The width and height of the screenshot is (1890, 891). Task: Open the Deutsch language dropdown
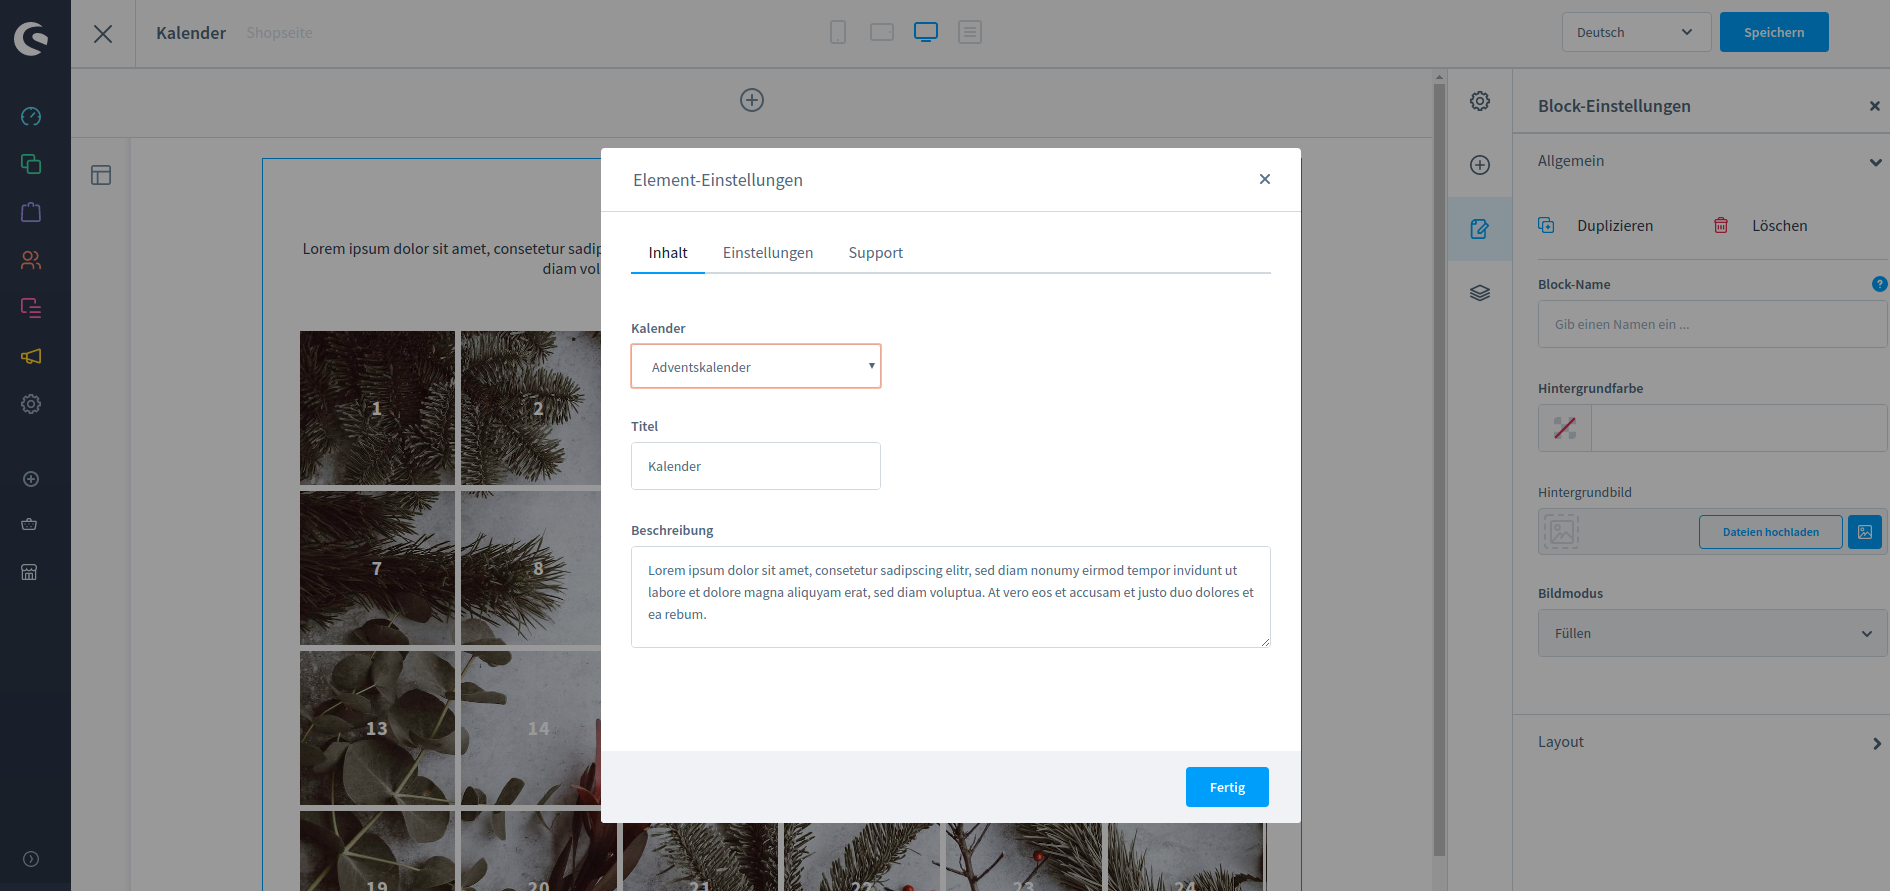tap(1636, 32)
